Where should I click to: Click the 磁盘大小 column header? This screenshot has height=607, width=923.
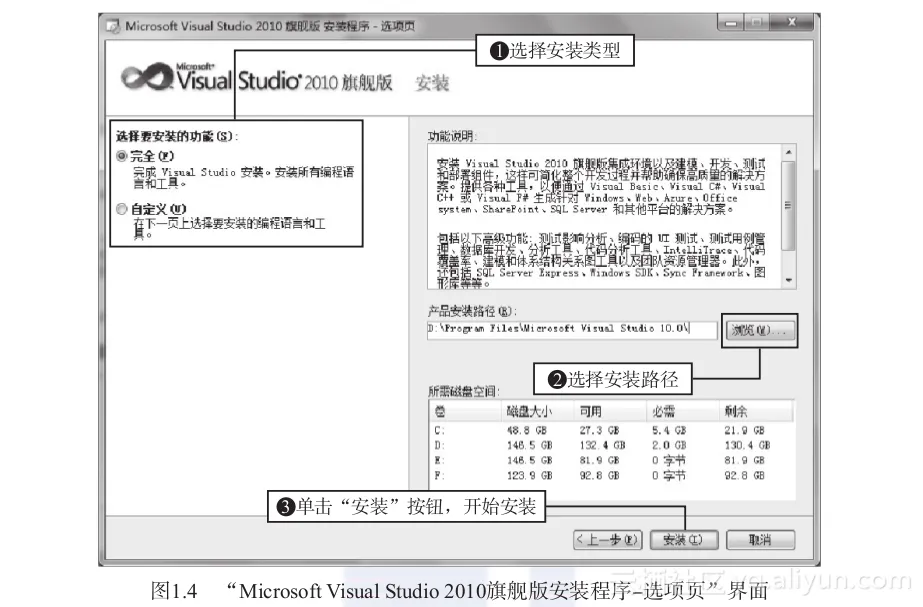[x=538, y=411]
